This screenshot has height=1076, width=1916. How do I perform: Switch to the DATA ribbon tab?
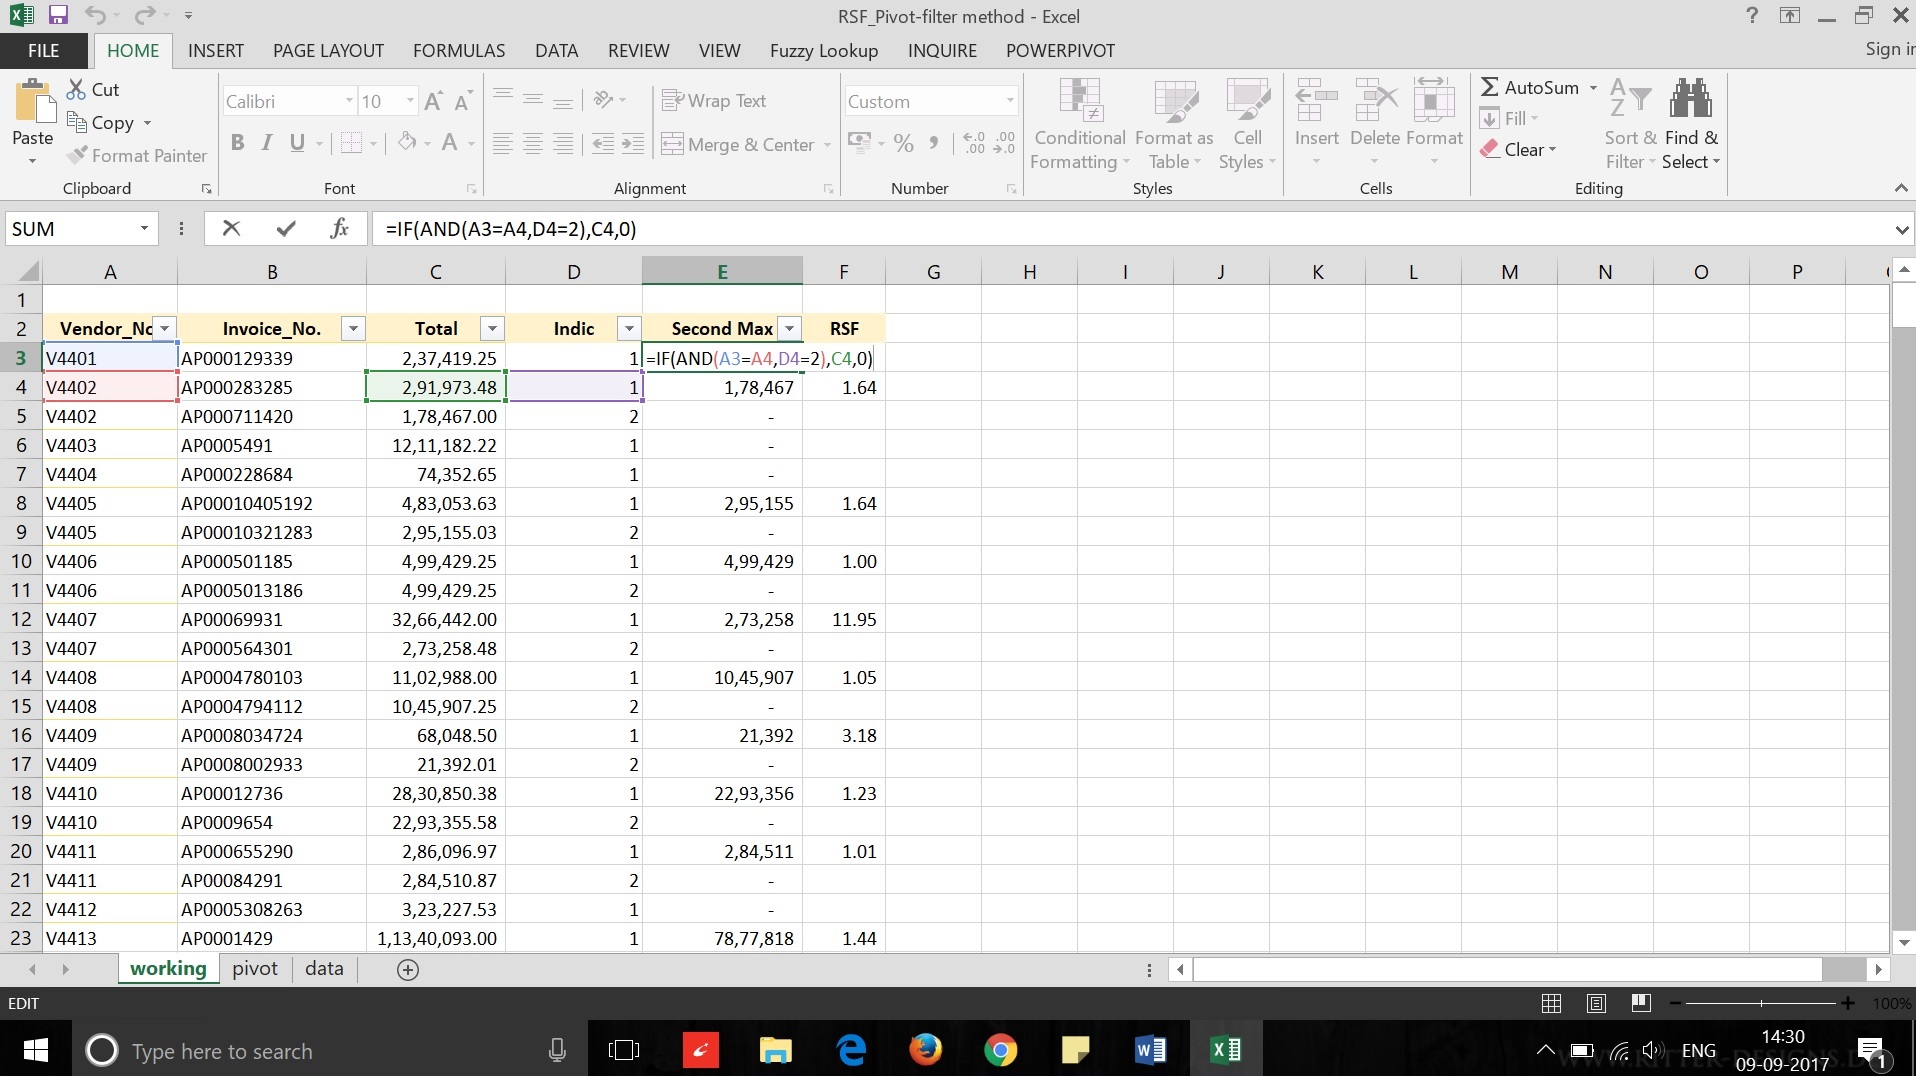556,51
